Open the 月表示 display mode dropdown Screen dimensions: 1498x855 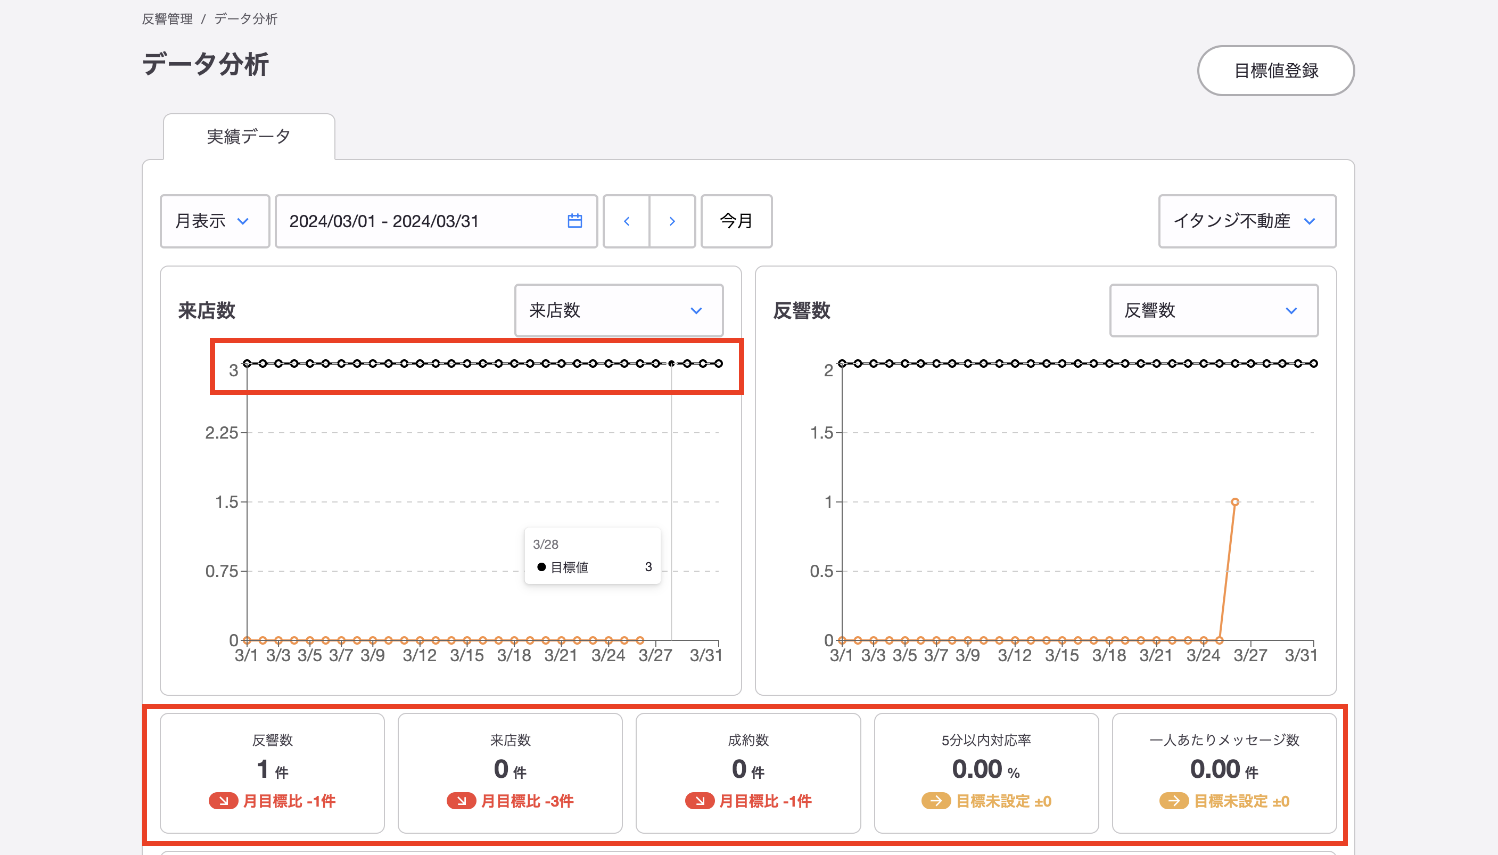(215, 221)
